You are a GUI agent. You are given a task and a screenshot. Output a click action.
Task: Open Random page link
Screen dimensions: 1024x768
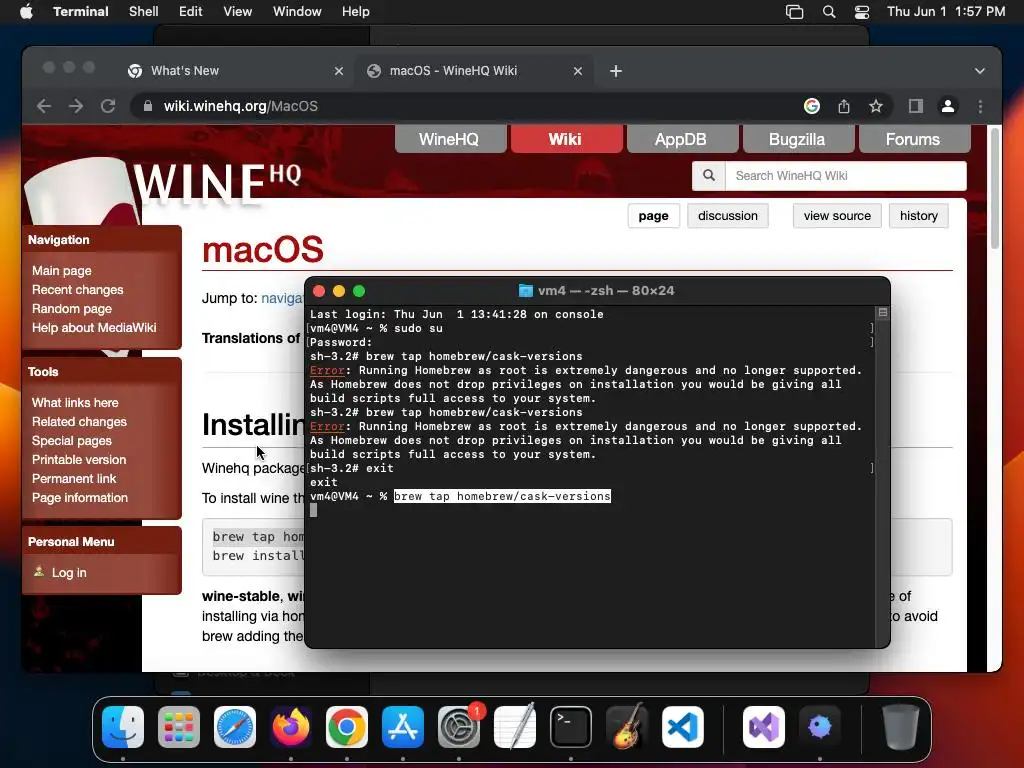[72, 308]
